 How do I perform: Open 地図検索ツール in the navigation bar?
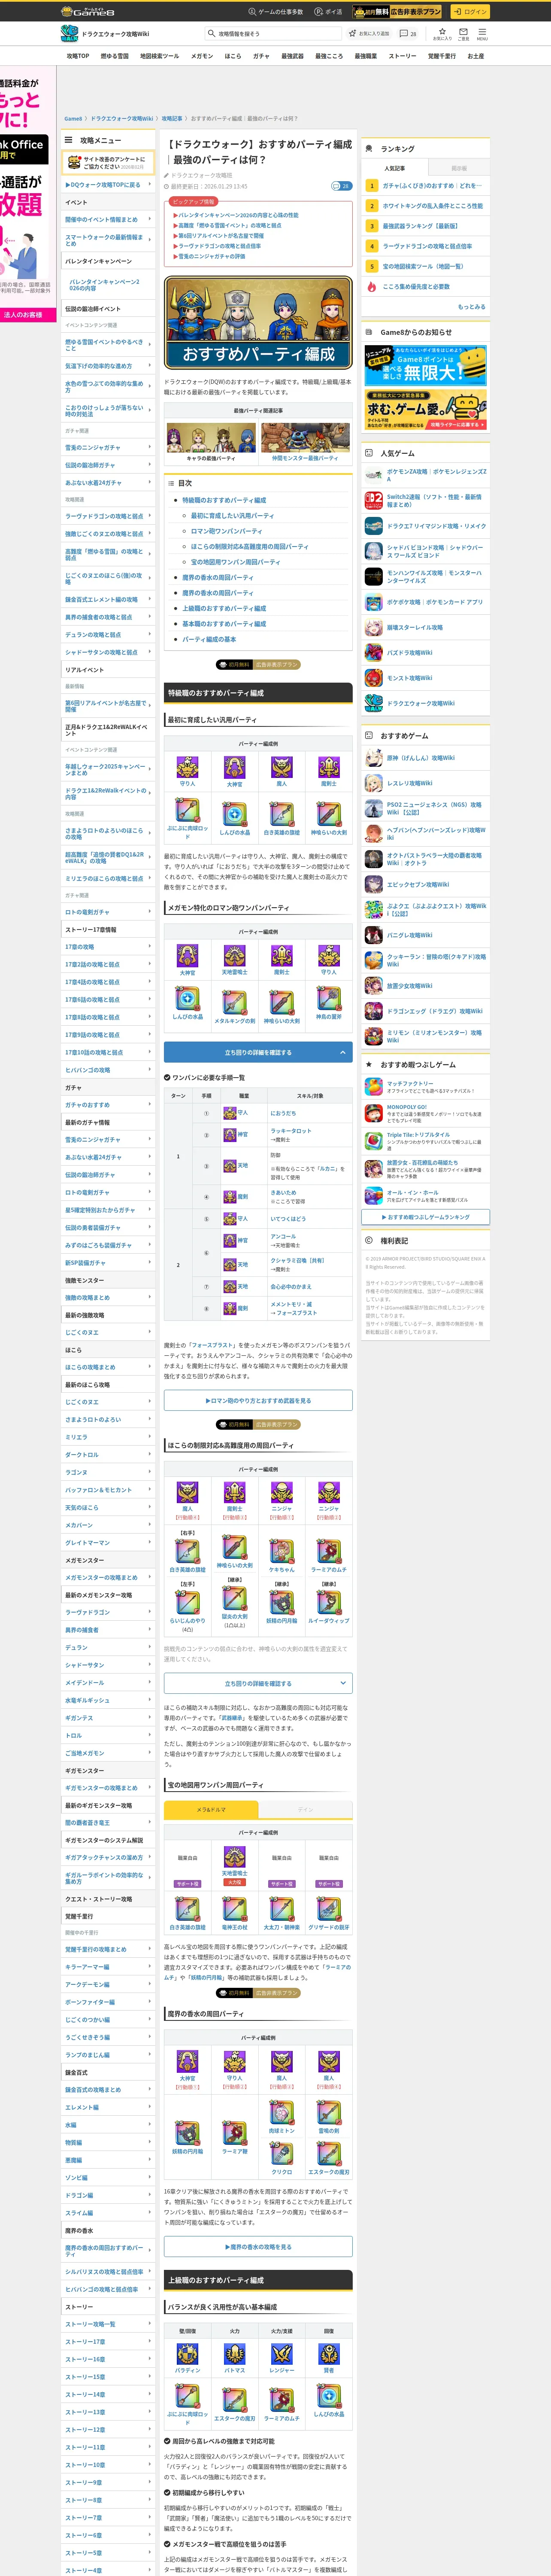pos(159,56)
